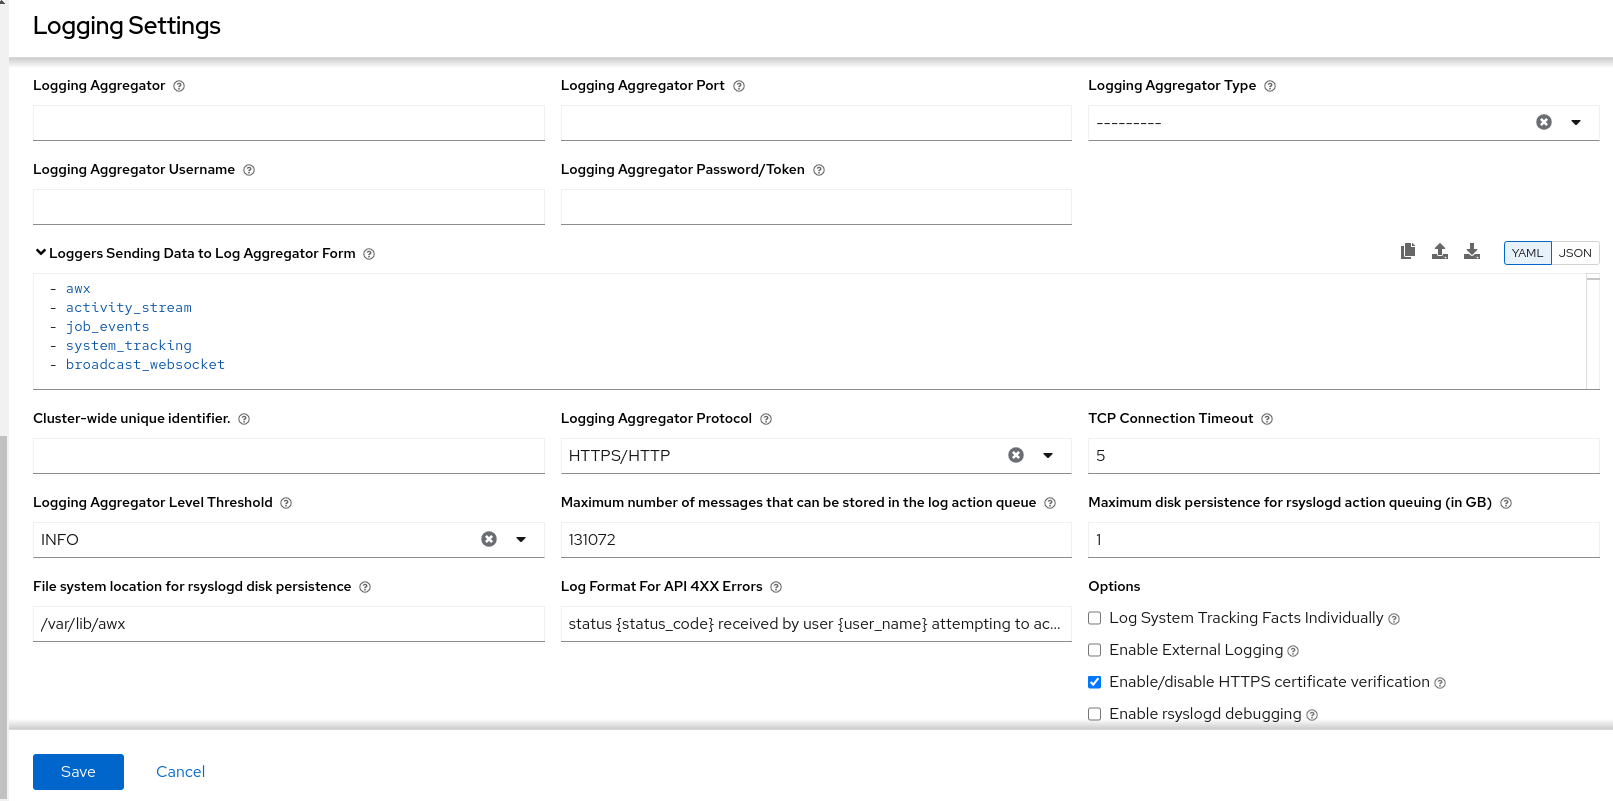Enable Log System Tracking Facts Individually
The width and height of the screenshot is (1613, 801).
pyautogui.click(x=1095, y=618)
